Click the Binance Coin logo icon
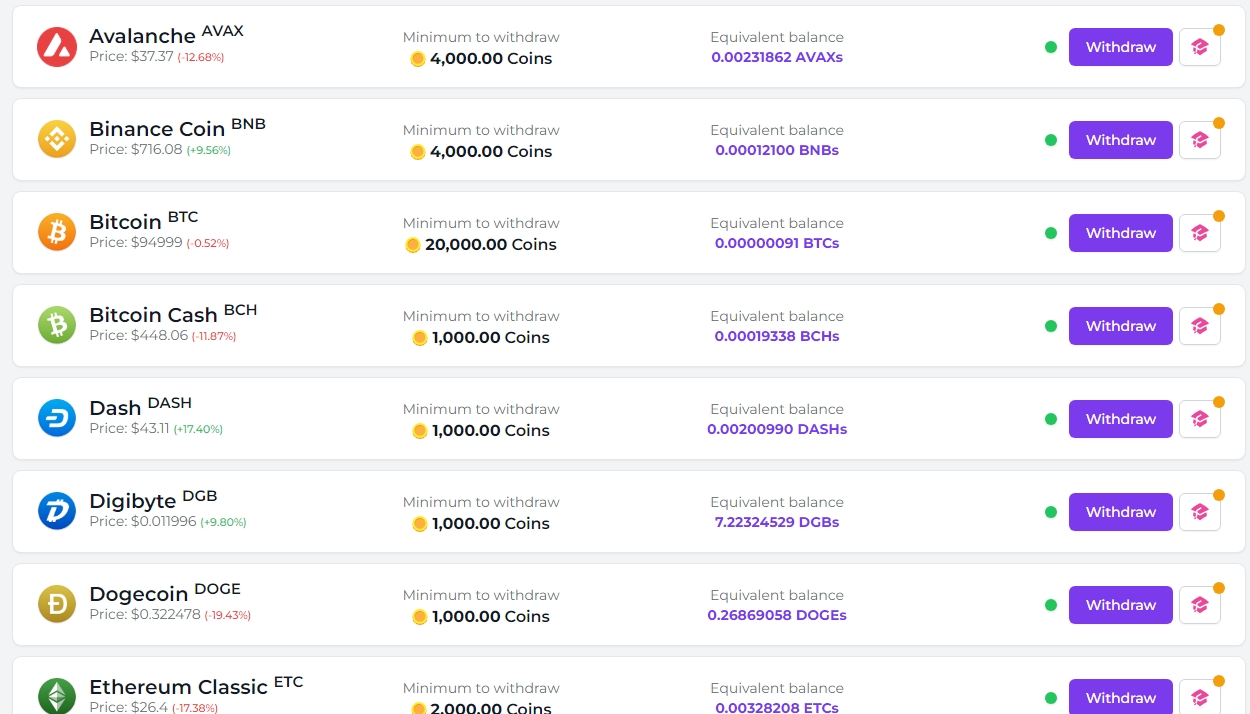Image resolution: width=1250 pixels, height=714 pixels. click(57, 140)
